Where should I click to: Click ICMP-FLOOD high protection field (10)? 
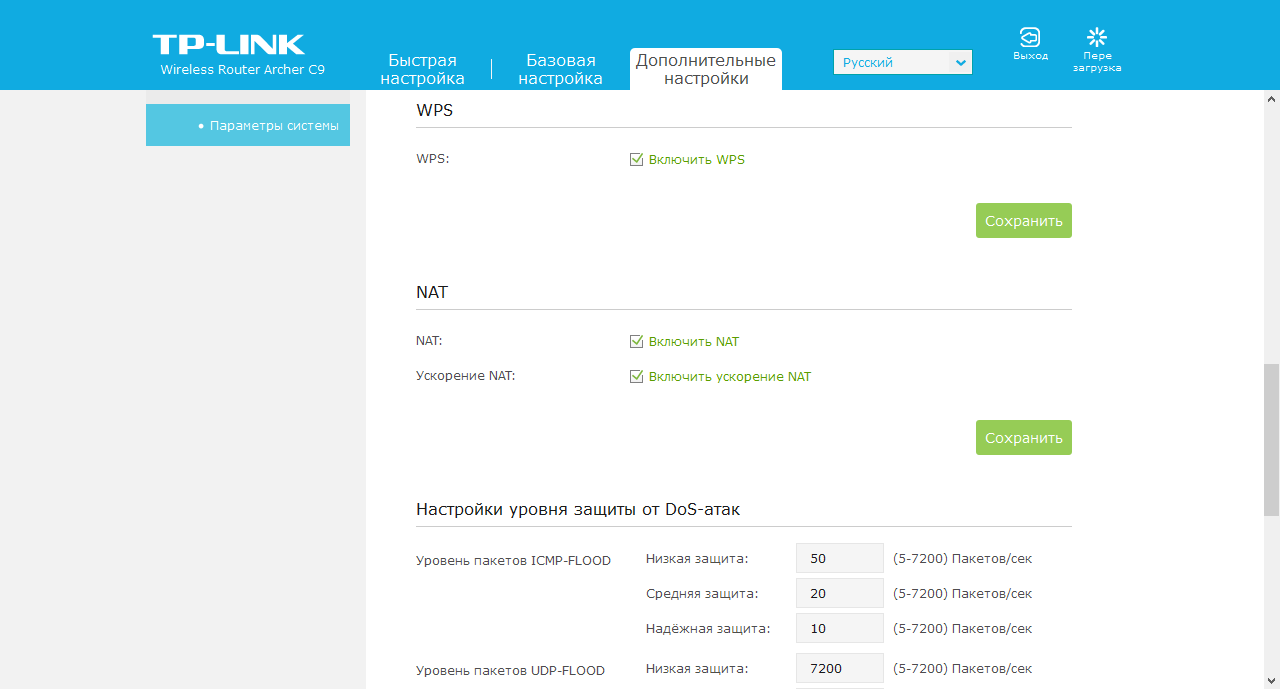pyautogui.click(x=839, y=628)
